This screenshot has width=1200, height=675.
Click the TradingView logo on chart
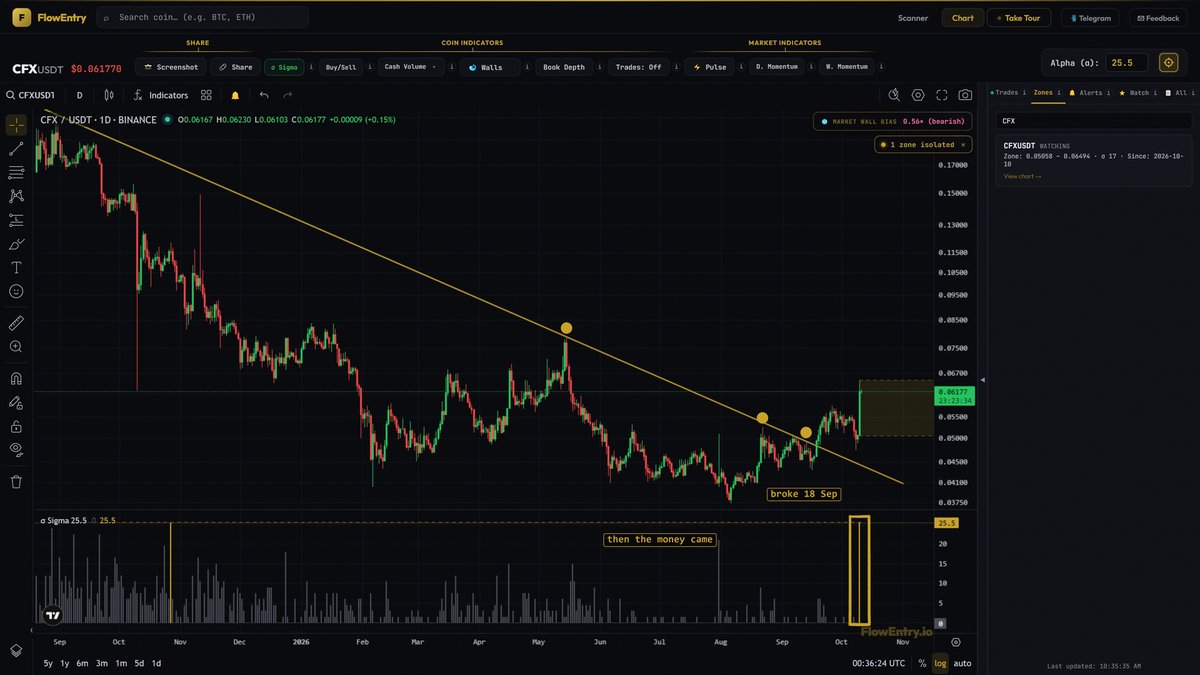[x=52, y=617]
